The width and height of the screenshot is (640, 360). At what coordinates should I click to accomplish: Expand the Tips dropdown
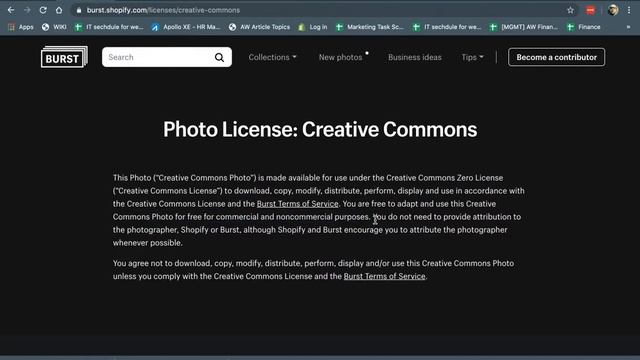472,57
